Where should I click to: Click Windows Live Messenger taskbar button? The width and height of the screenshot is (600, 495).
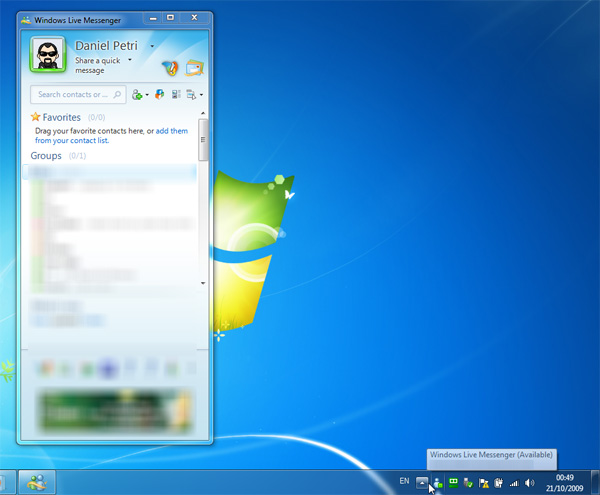pos(38,482)
